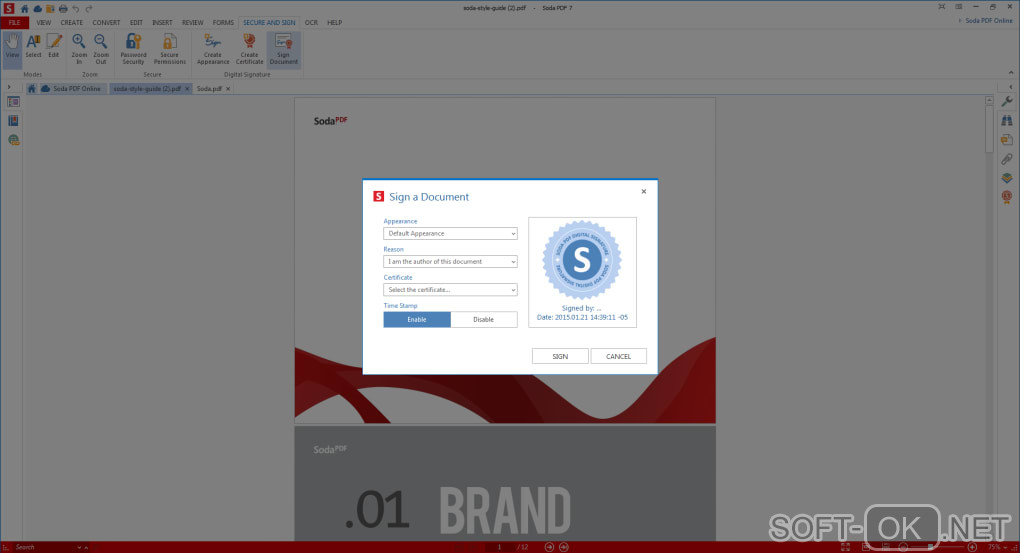Open the bookmarks panel icon on left sidebar
Image resolution: width=1020 pixels, height=553 pixels.
click(x=13, y=121)
